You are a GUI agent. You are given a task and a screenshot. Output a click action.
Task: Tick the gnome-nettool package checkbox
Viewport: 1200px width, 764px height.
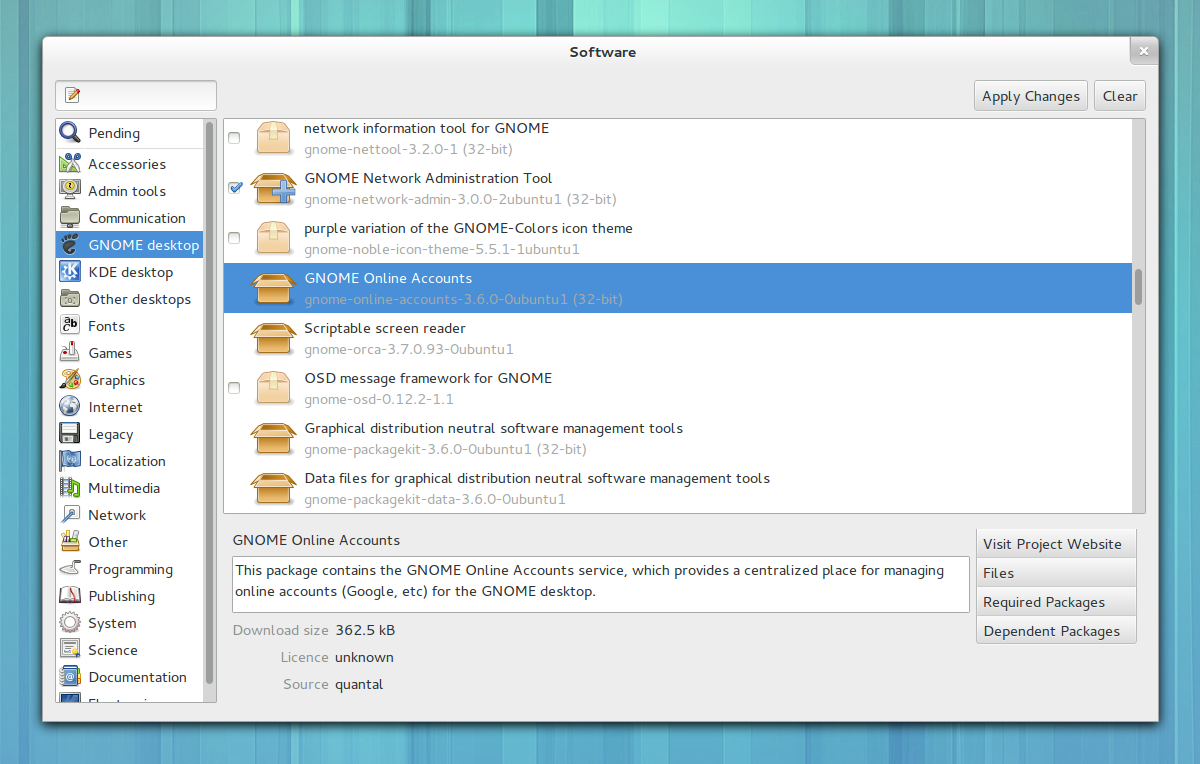click(x=234, y=138)
